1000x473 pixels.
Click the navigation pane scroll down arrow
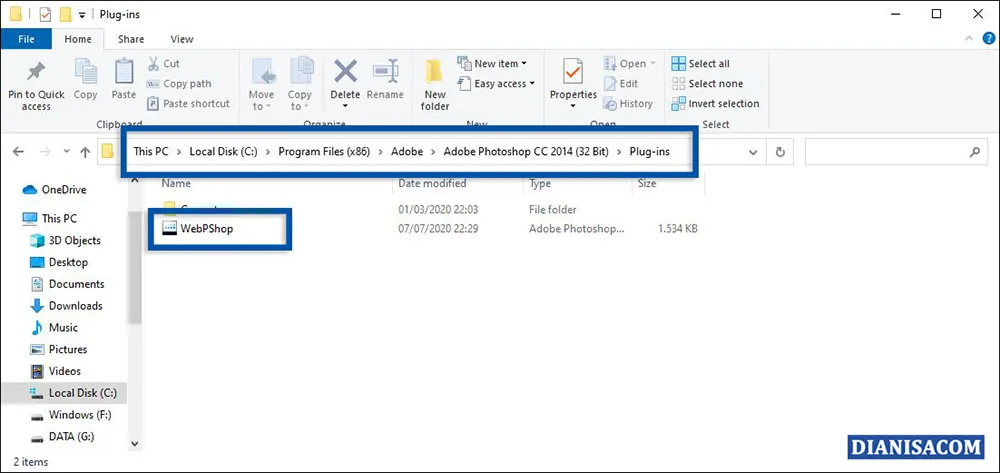134,443
